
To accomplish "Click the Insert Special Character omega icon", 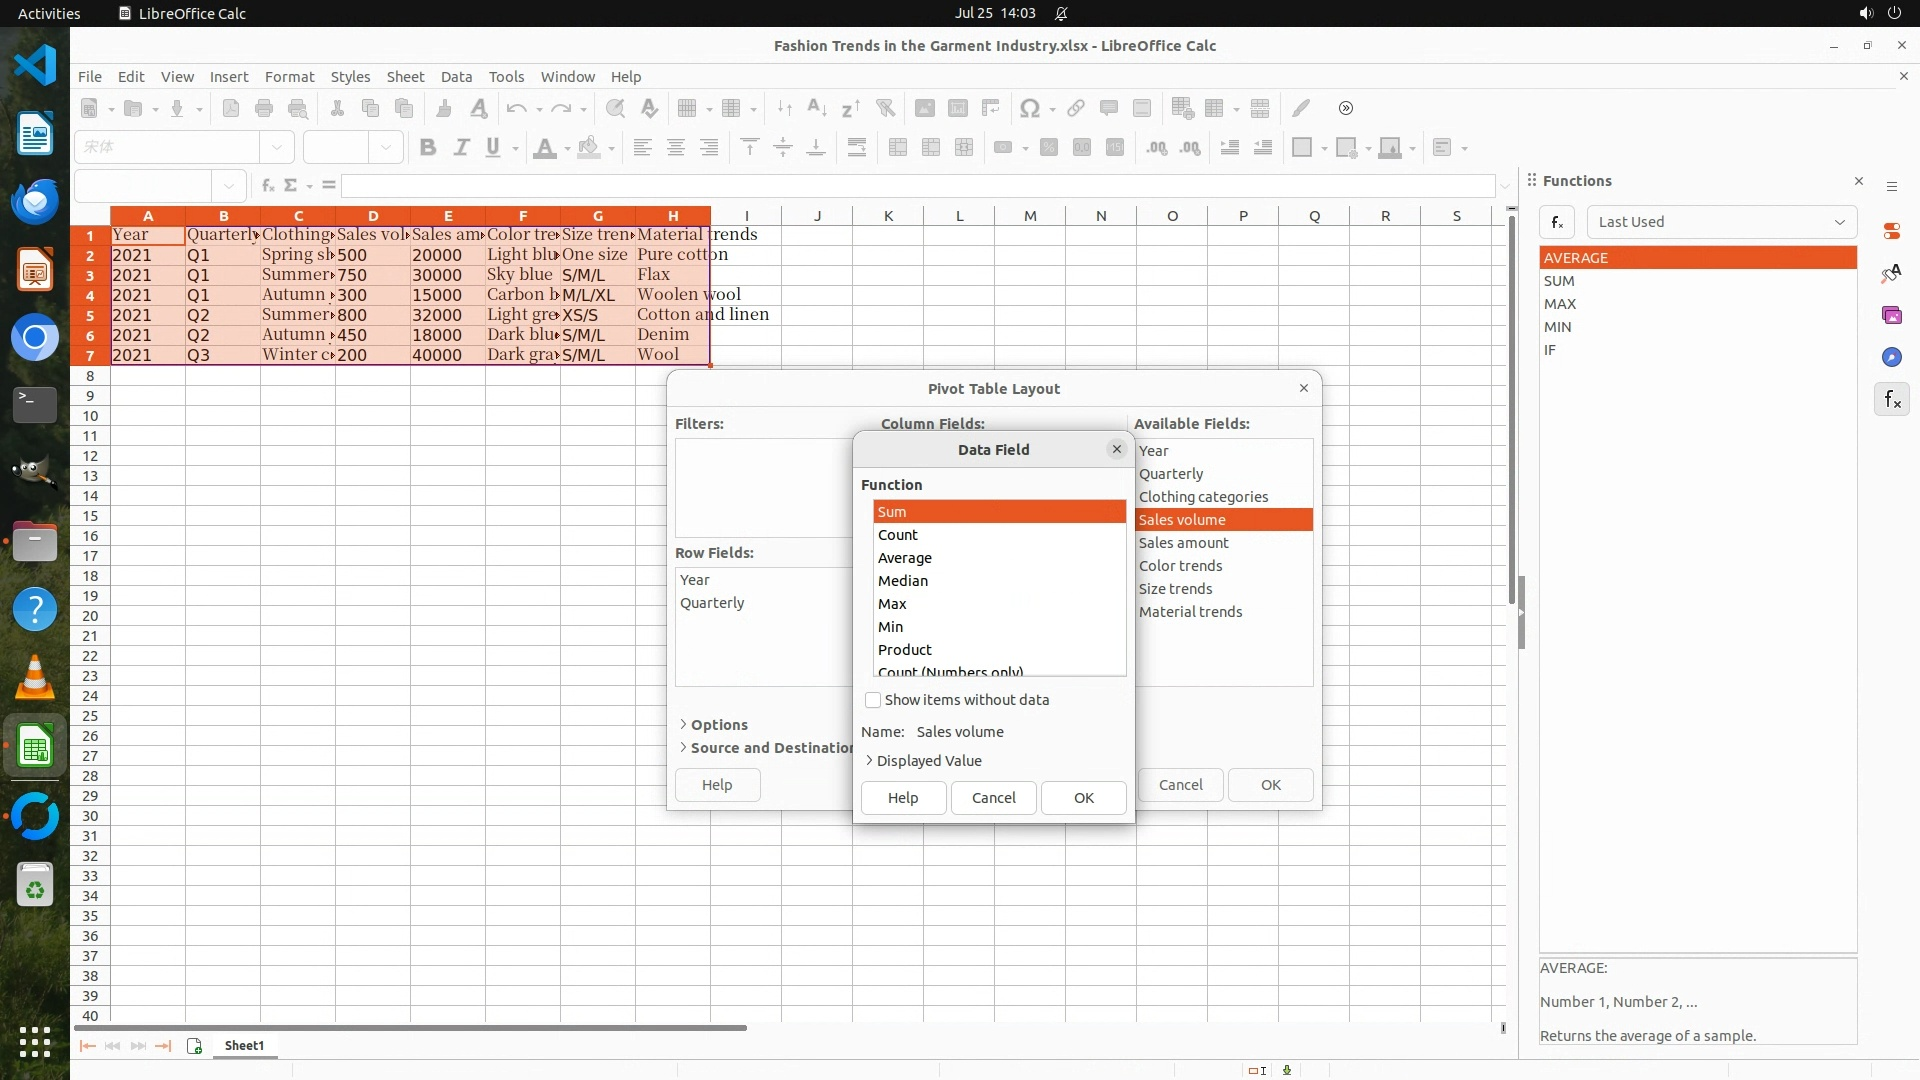I will pyautogui.click(x=1029, y=108).
